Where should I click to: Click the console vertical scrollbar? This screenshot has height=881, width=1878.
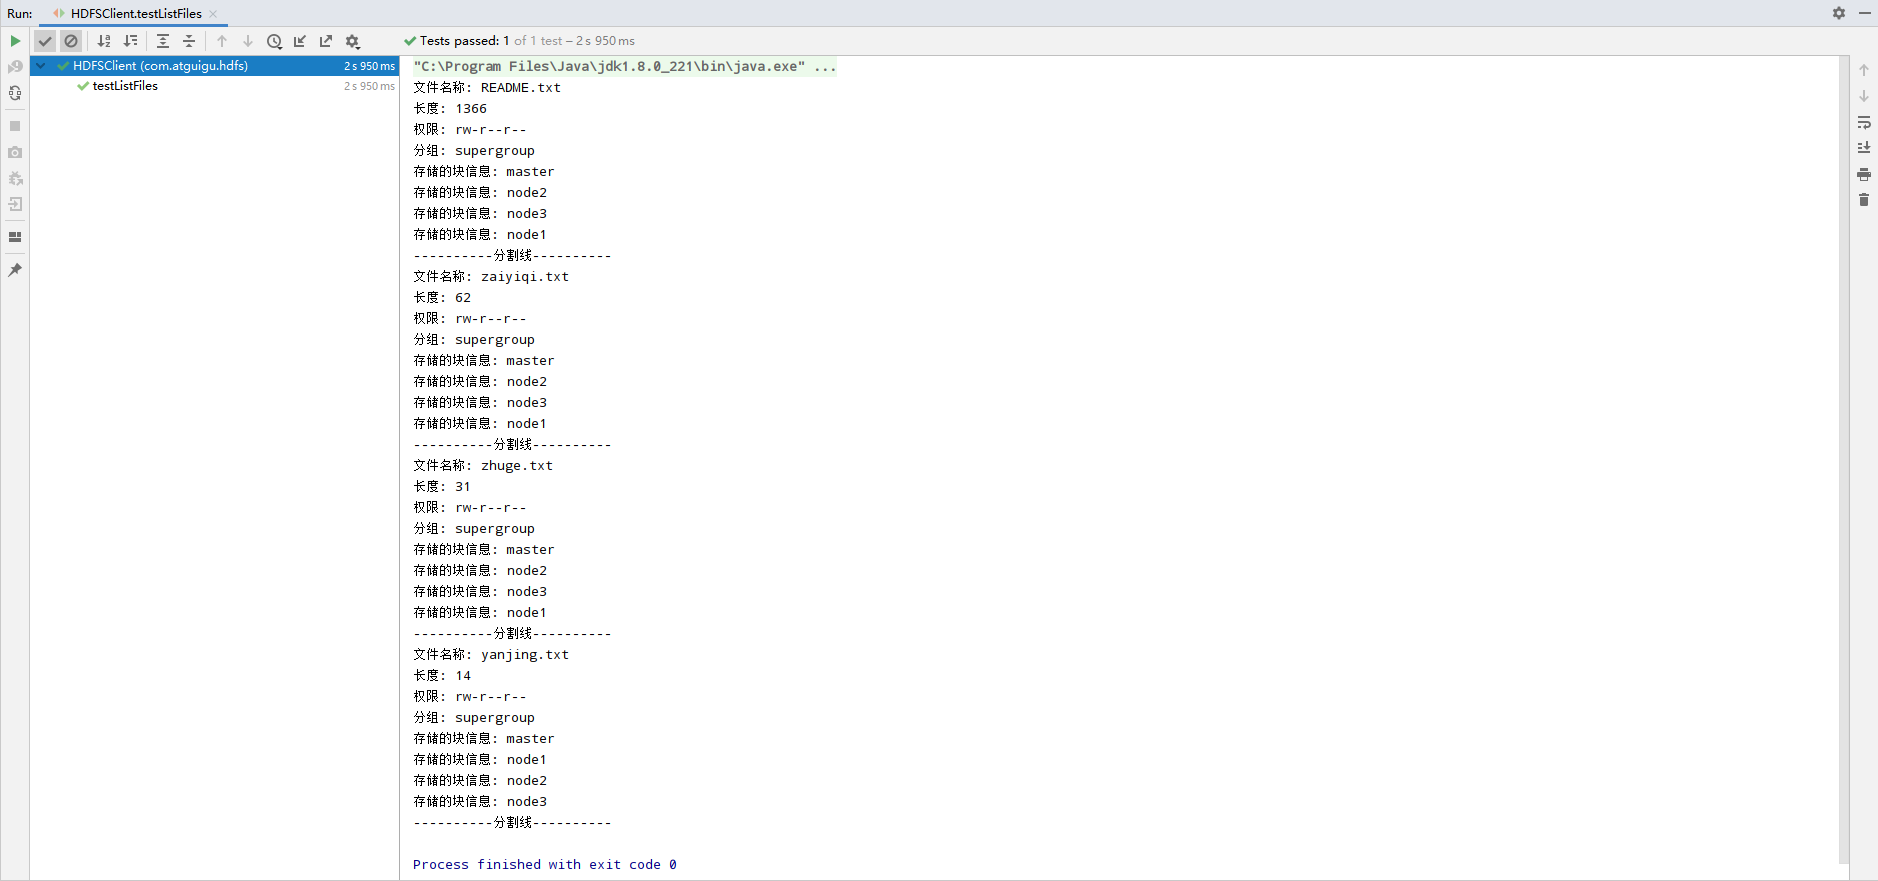tap(1844, 460)
